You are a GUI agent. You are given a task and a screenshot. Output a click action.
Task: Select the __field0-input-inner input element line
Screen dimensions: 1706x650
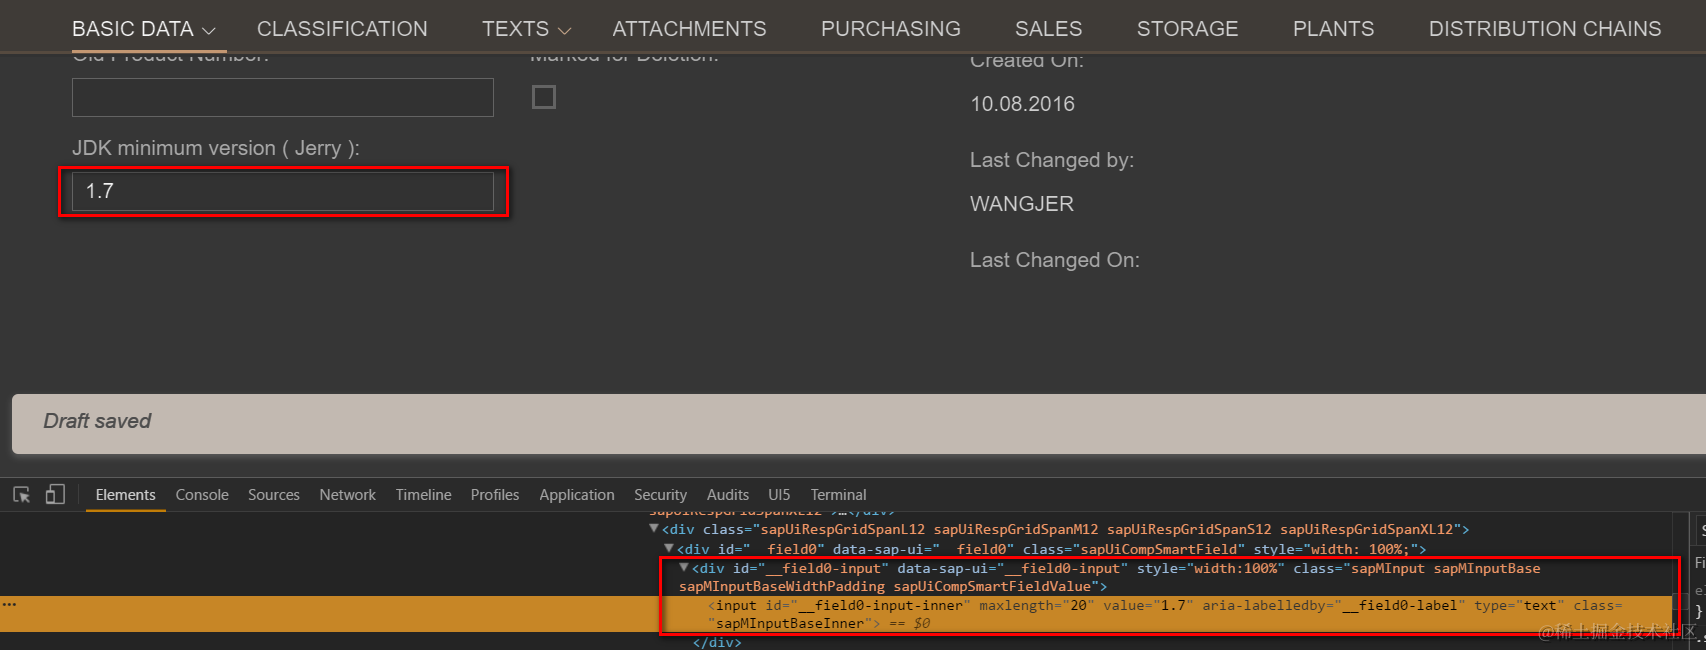tap(836, 614)
